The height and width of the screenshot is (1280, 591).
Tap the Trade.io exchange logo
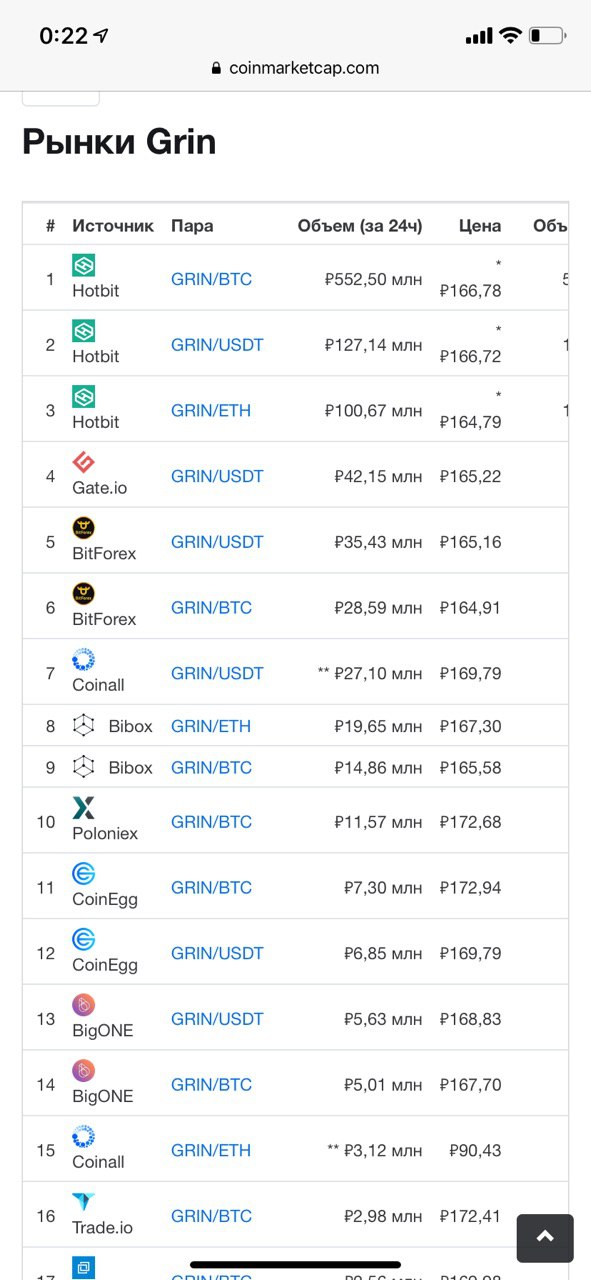click(x=84, y=1202)
